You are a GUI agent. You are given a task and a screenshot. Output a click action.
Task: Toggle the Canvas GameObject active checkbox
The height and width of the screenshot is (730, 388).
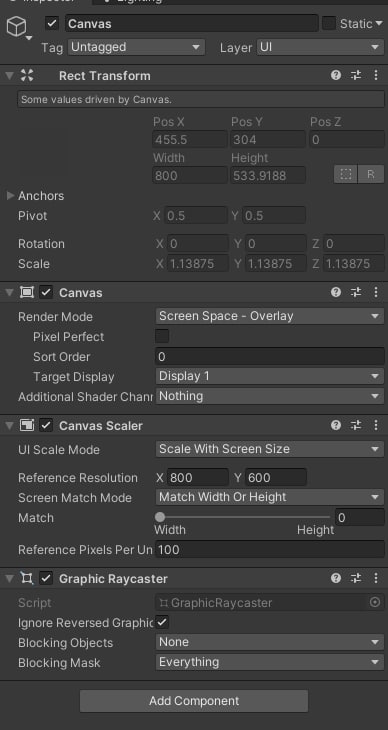click(x=52, y=23)
